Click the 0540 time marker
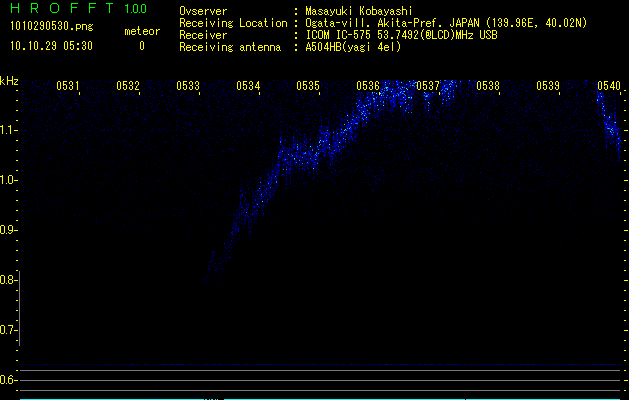Image resolution: width=629 pixels, height=400 pixels. (x=609, y=86)
